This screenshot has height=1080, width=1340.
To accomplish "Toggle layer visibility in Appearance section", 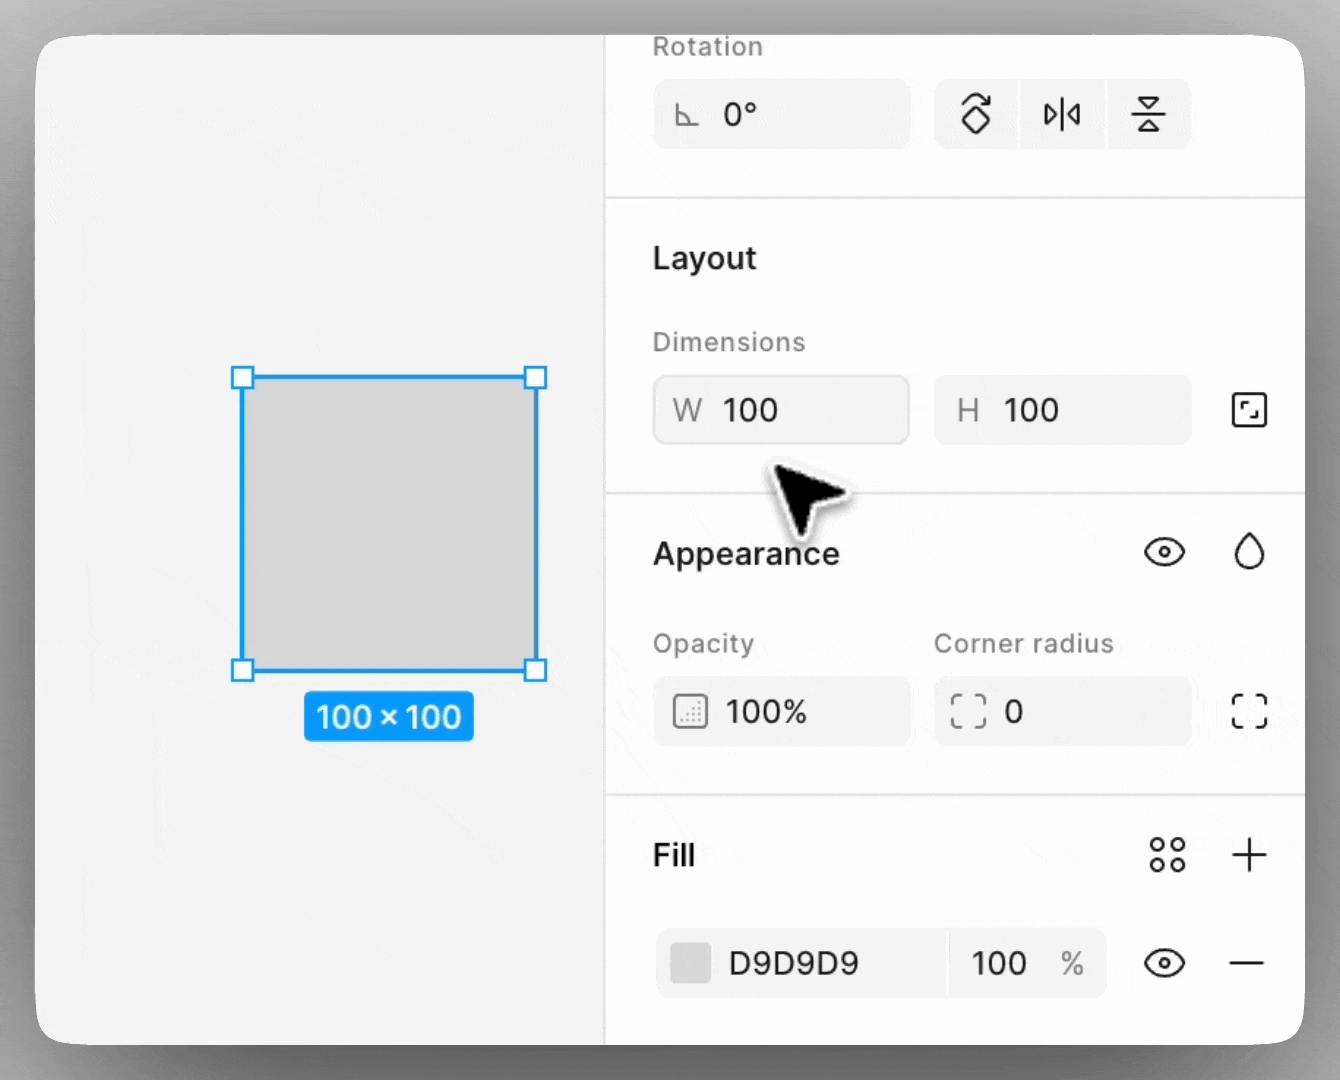I will 1164,552.
